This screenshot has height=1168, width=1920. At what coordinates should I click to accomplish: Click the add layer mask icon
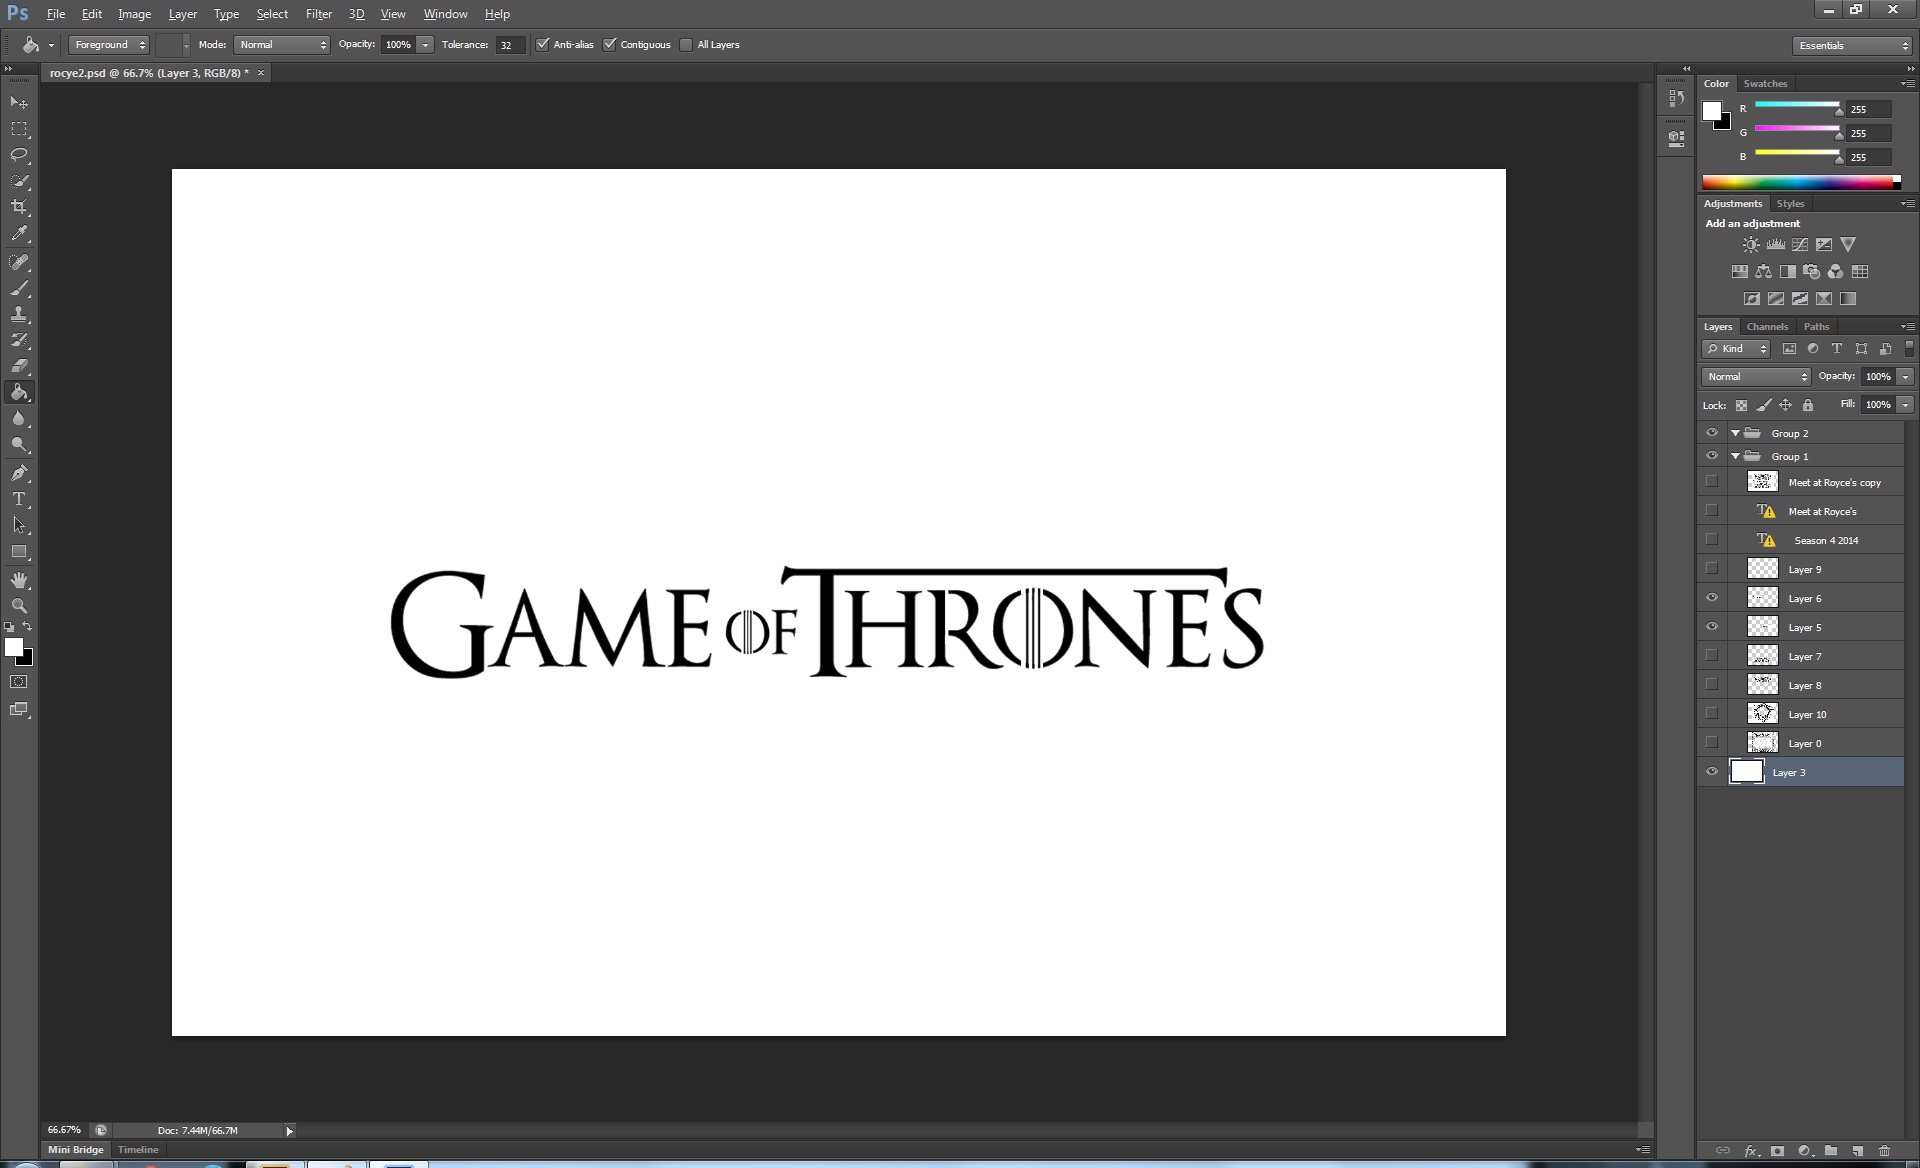pos(1777,1151)
